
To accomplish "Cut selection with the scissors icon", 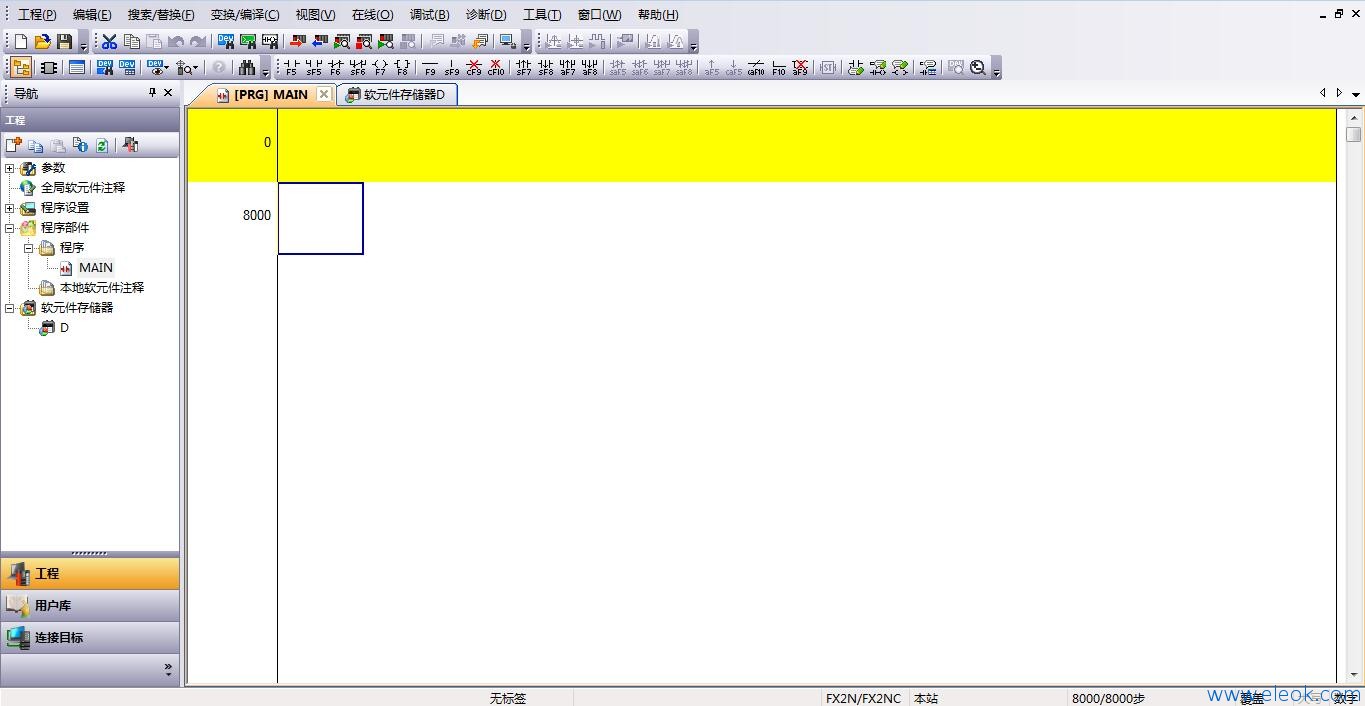I will pyautogui.click(x=109, y=41).
